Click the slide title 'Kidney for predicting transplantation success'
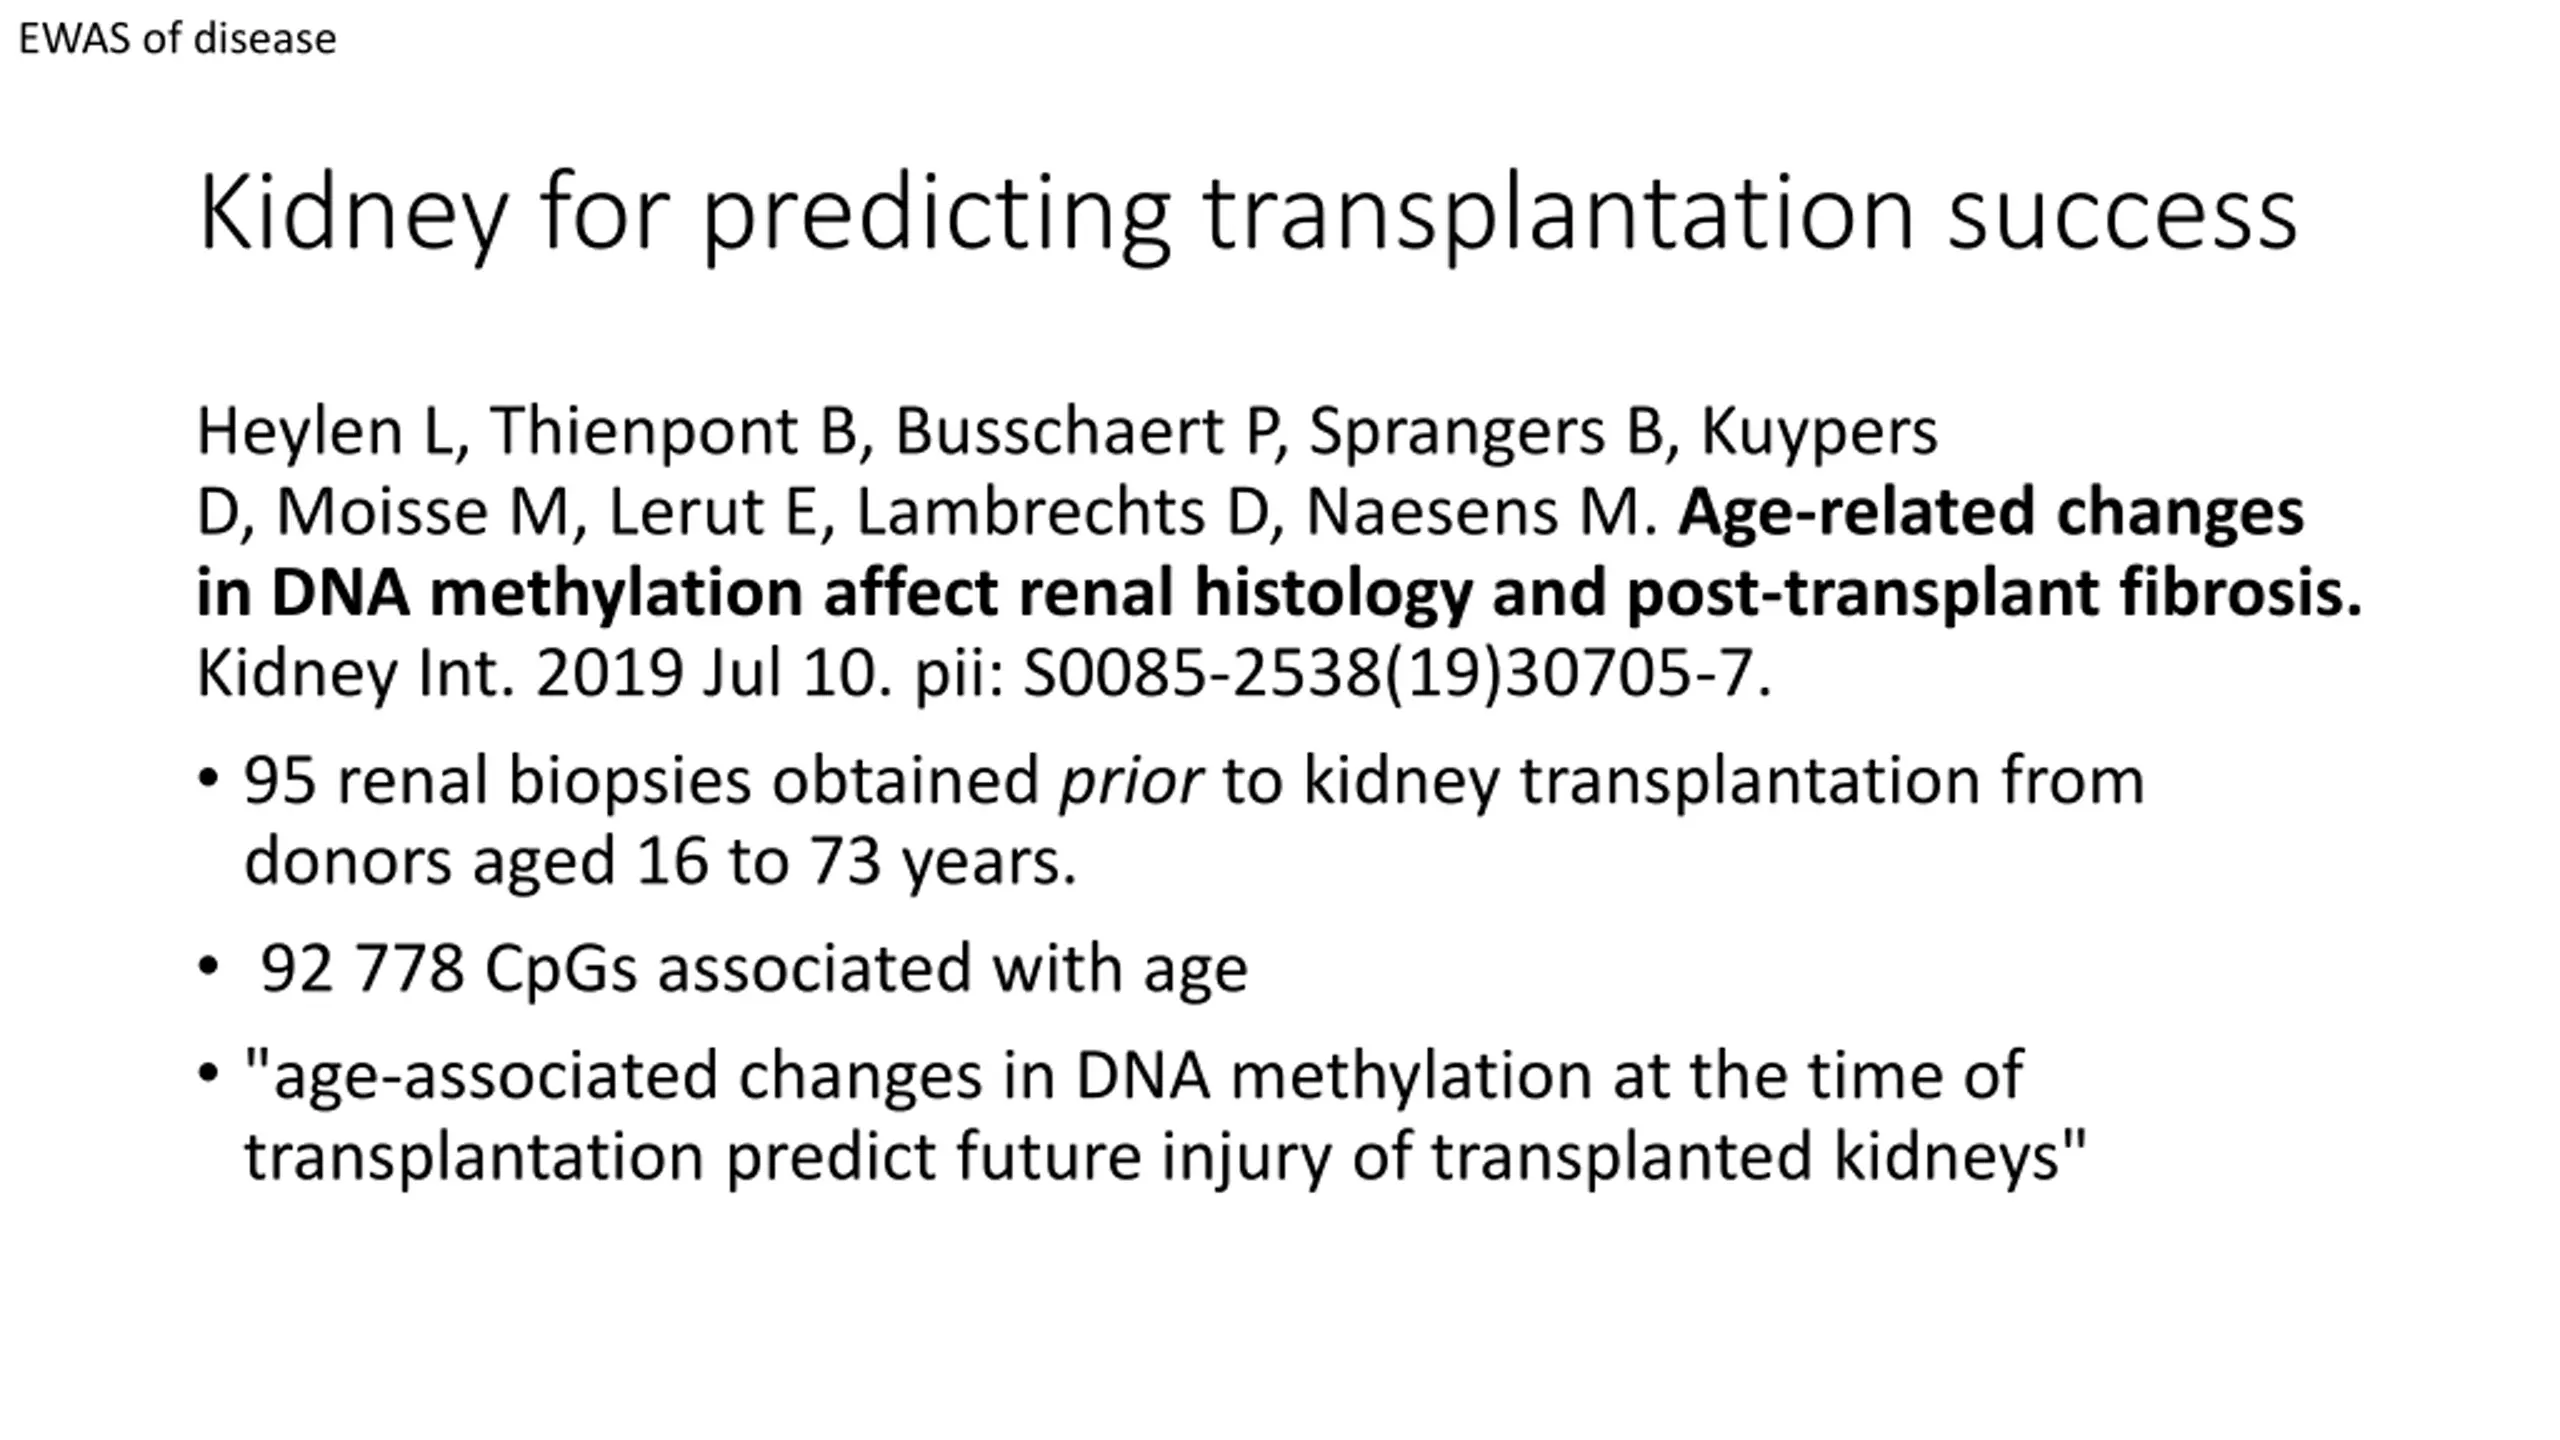This screenshot has height=1440, width=2560. [x=1247, y=214]
